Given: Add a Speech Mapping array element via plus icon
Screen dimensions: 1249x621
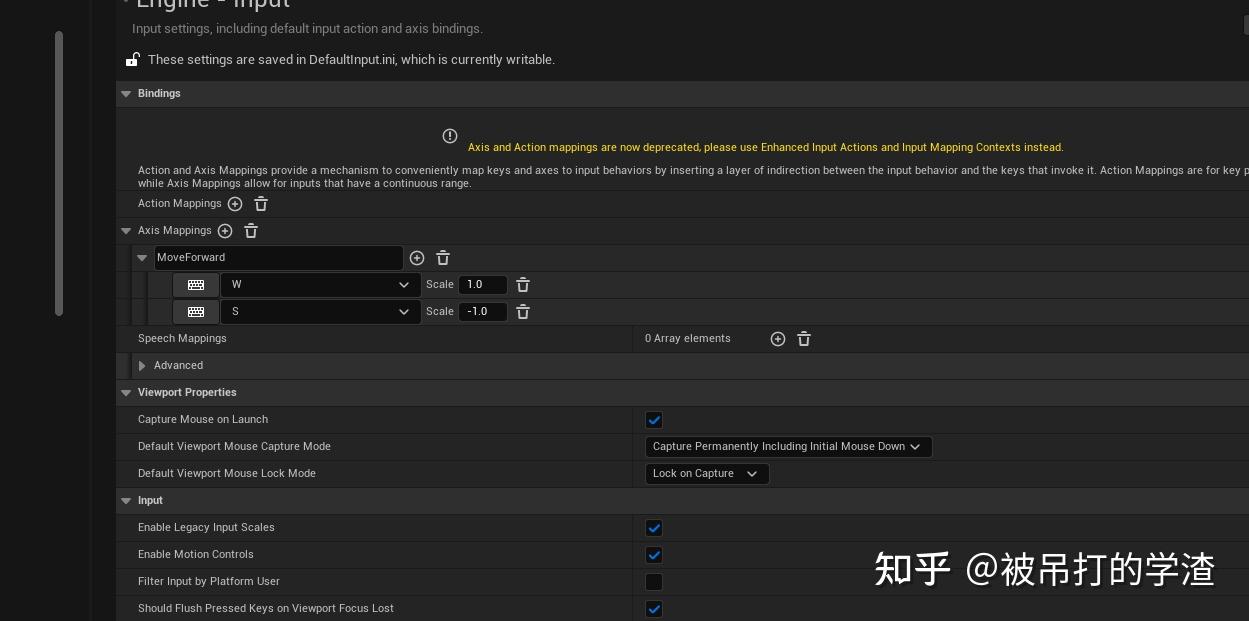Looking at the screenshot, I should click(x=778, y=339).
